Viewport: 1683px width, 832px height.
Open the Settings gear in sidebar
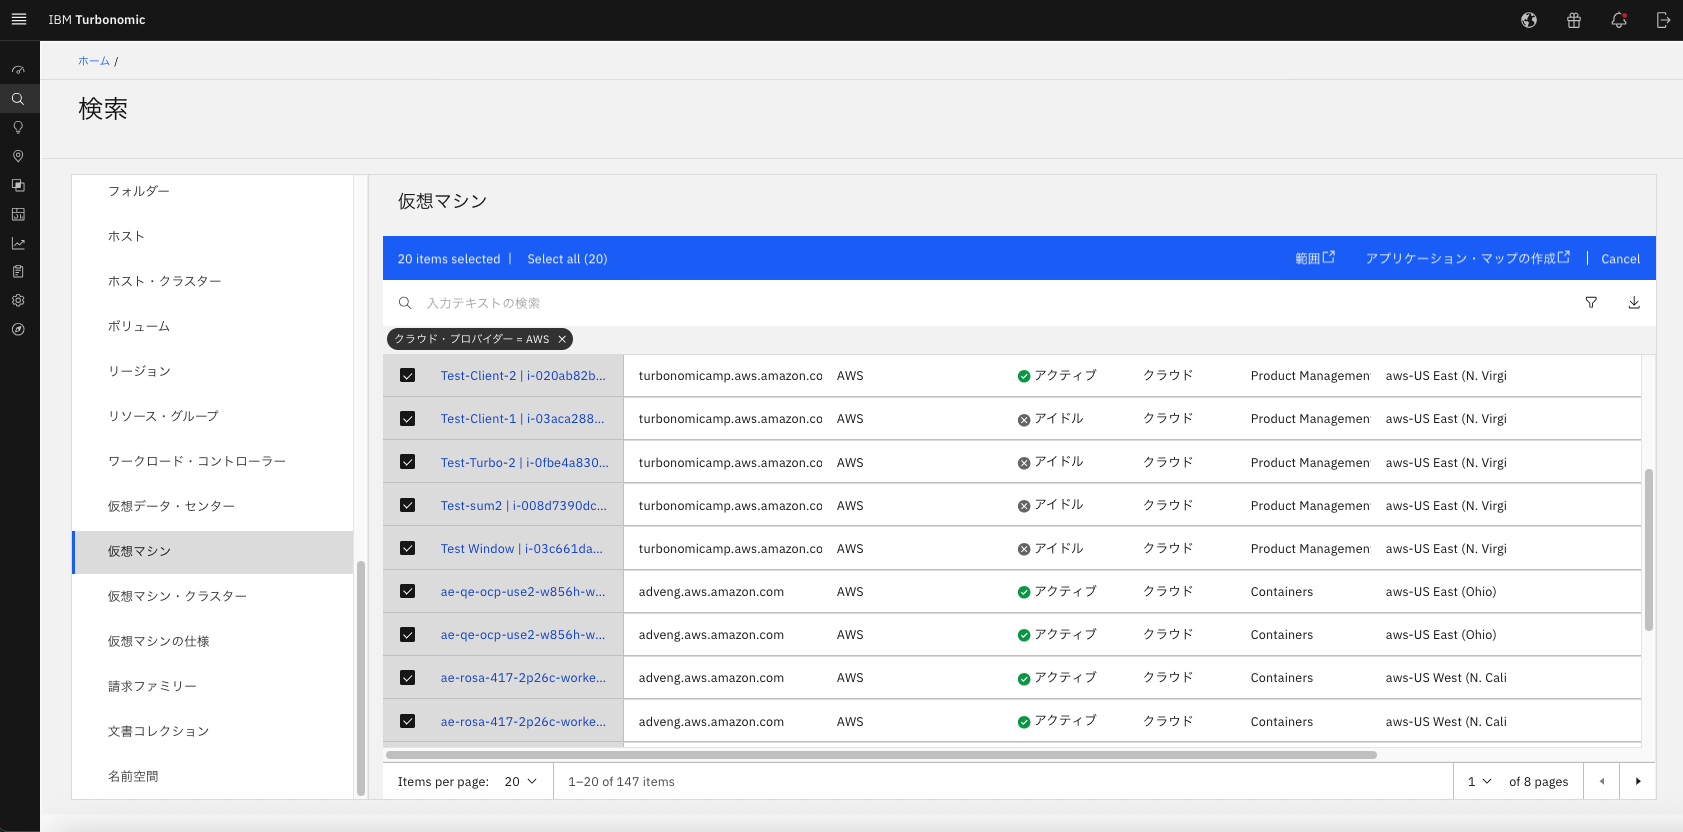[18, 300]
